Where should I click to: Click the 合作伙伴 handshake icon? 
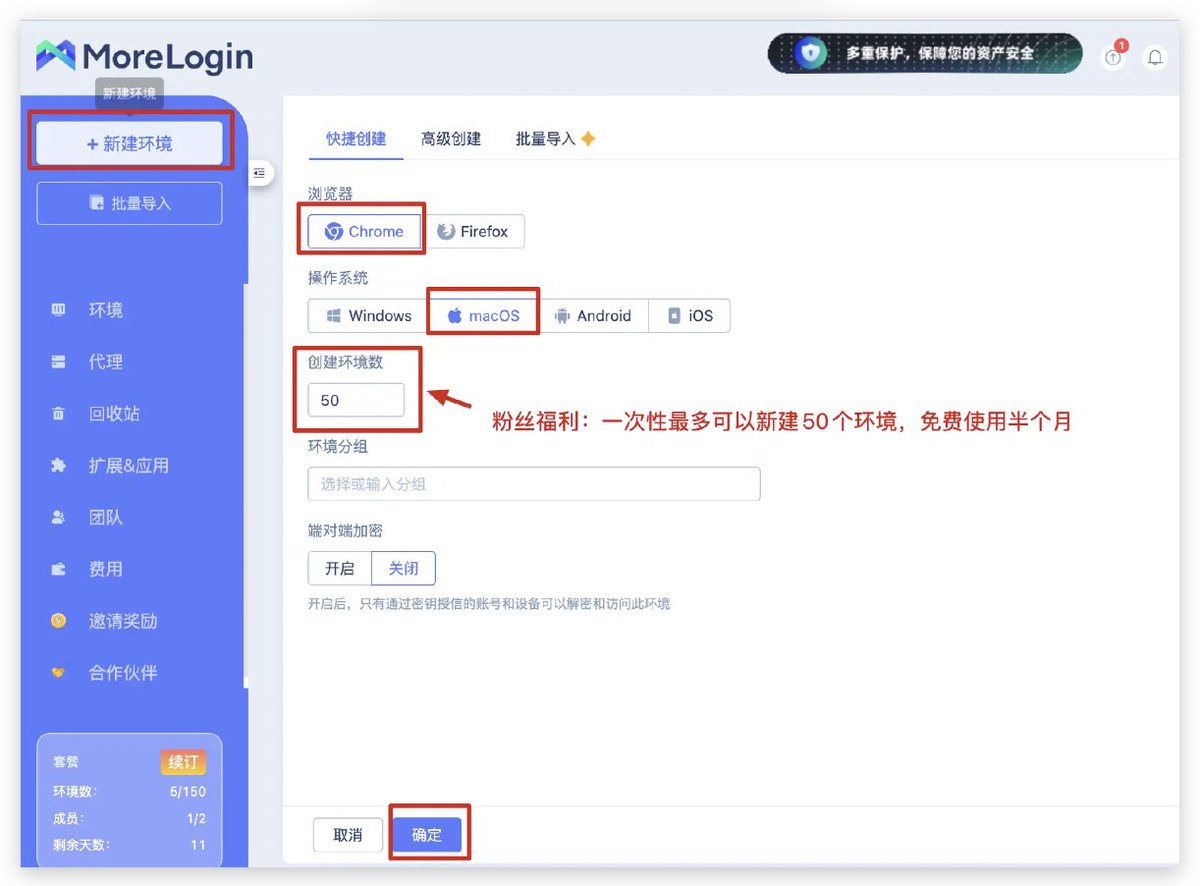(58, 673)
